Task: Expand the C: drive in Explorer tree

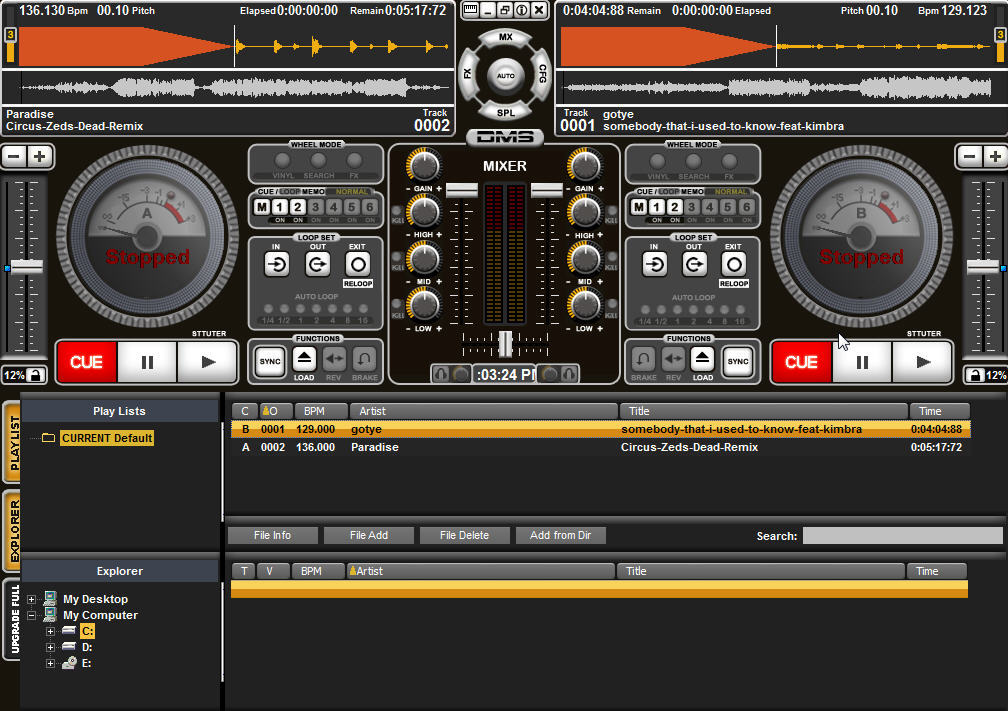Action: [50, 631]
